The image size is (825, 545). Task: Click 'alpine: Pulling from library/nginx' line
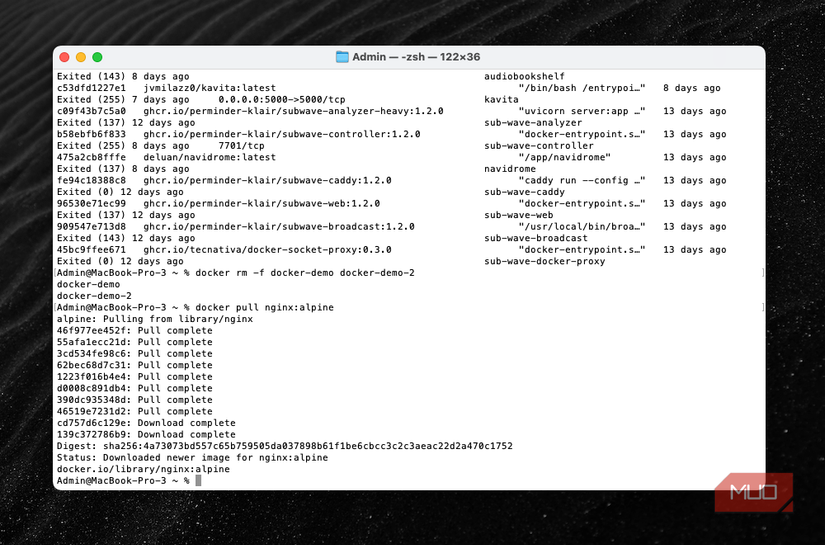[x=155, y=319]
